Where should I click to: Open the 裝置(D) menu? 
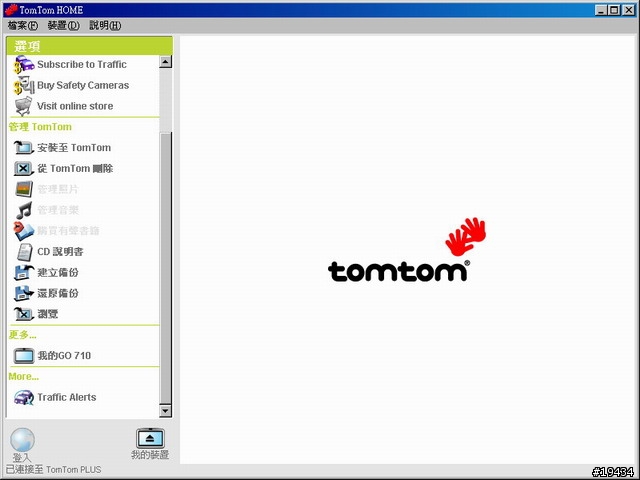click(x=63, y=26)
